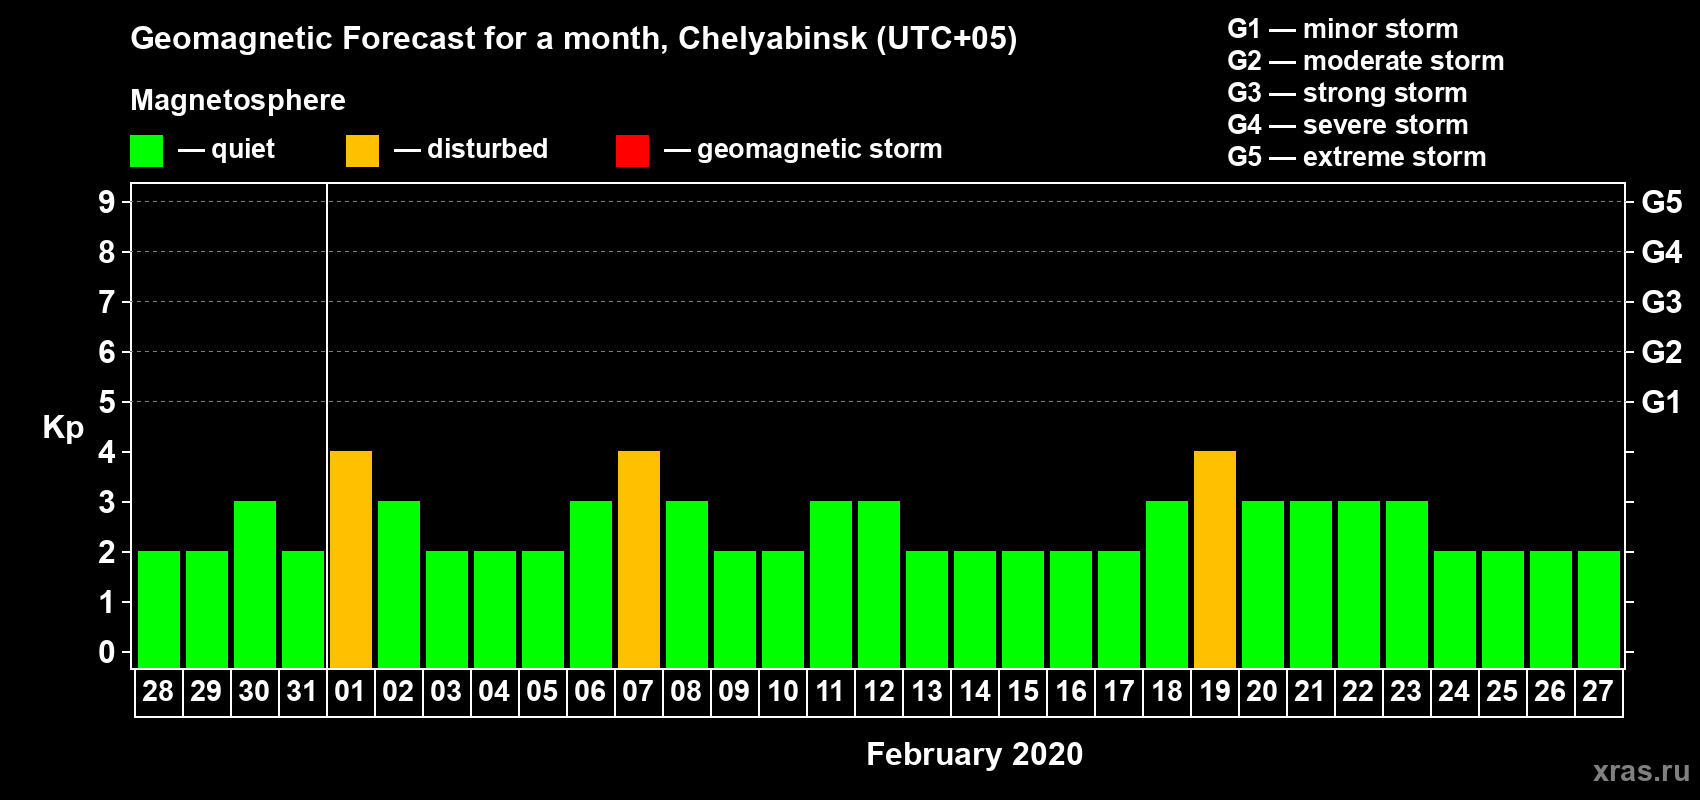Screen dimensions: 1700x800
Task: Click the Kp axis value 5
Action: pos(107,402)
